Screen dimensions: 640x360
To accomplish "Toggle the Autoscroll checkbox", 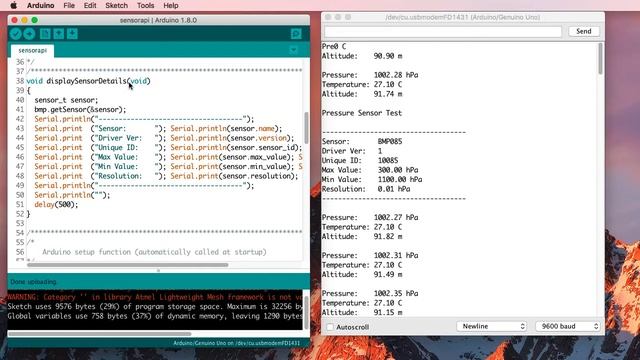I will coord(330,327).
